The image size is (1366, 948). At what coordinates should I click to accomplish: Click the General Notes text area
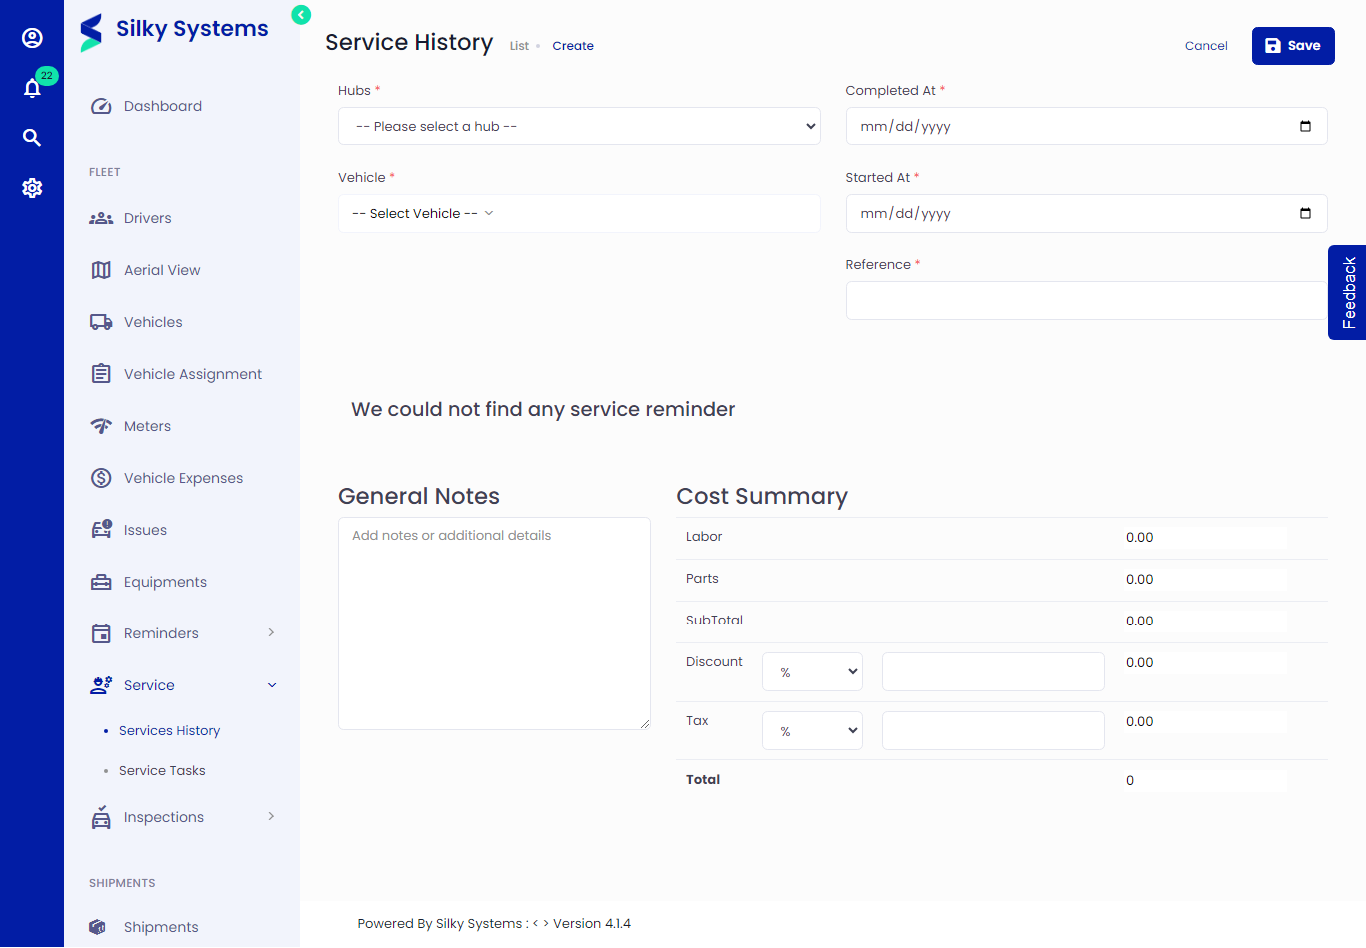[494, 620]
